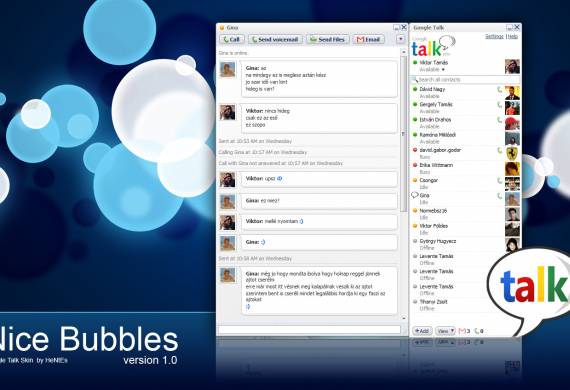Click the Gmail inbox icon showing 3

click(x=462, y=331)
